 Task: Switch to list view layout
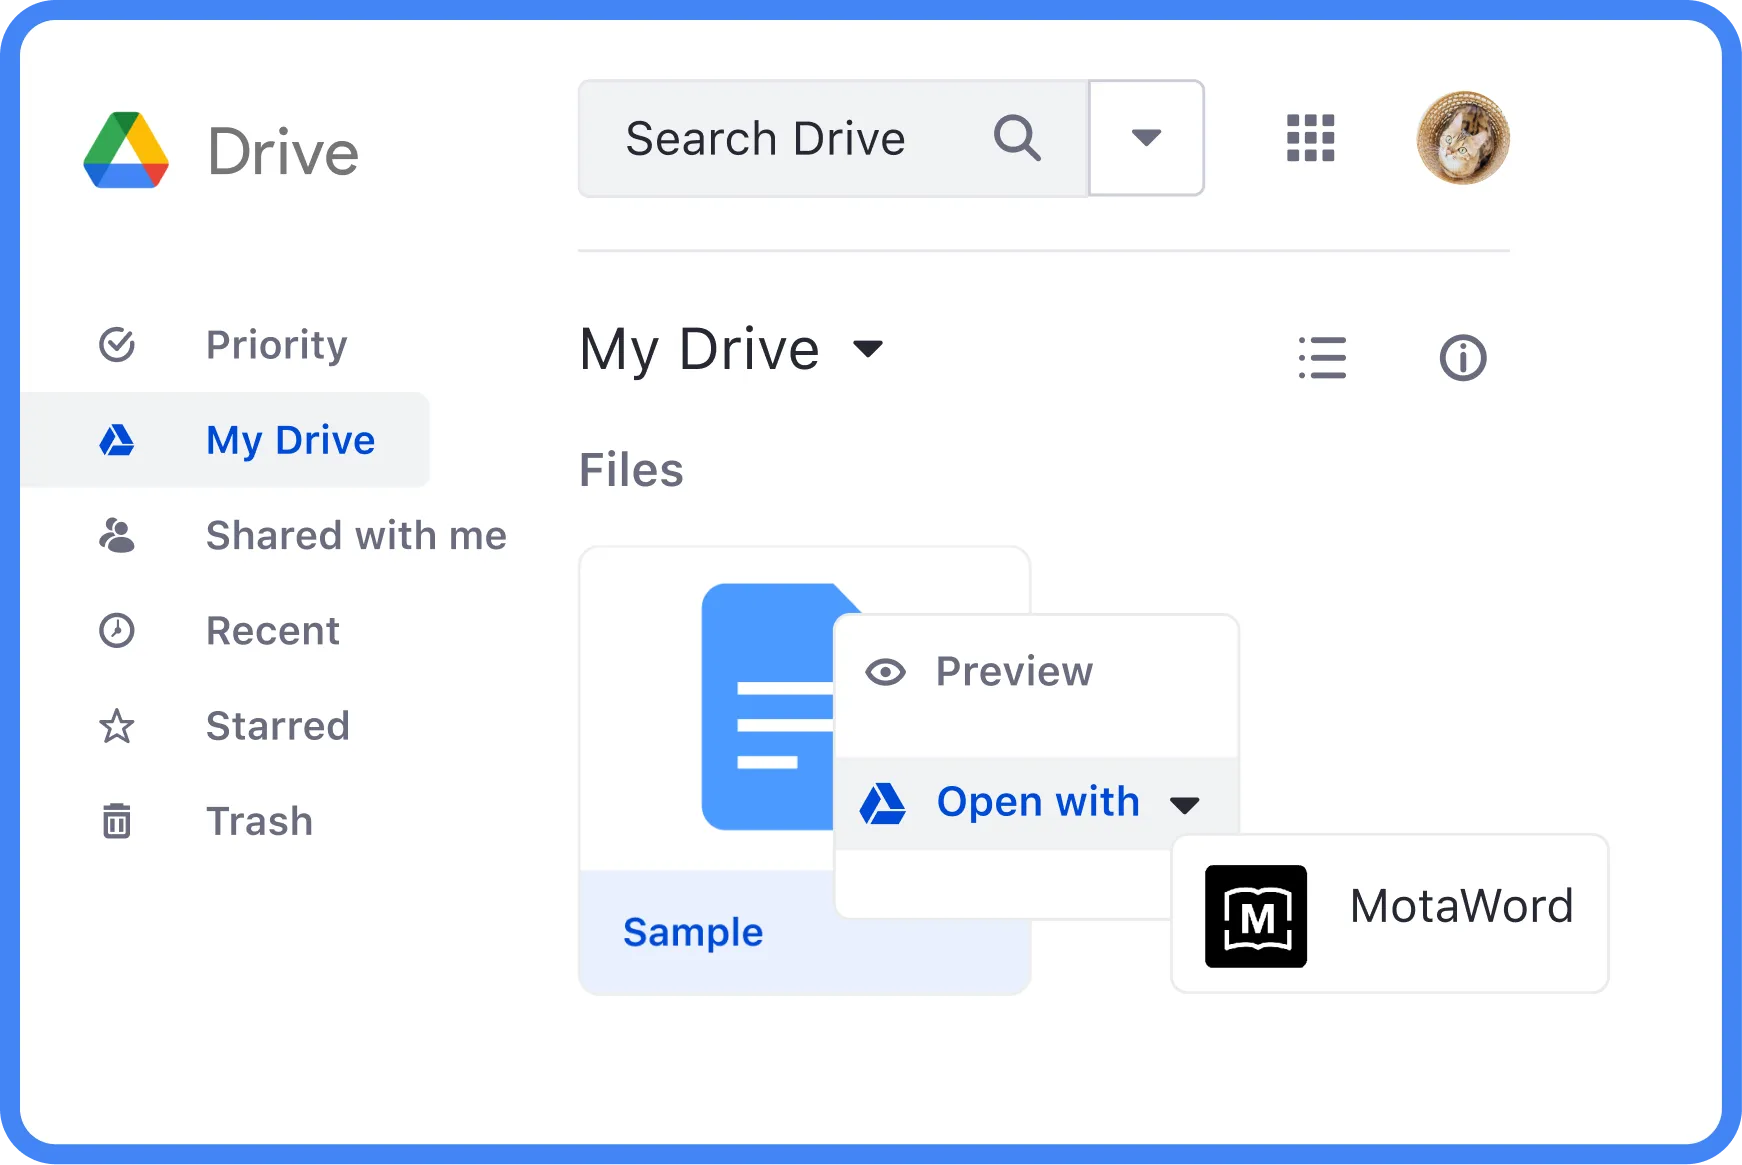click(1322, 357)
